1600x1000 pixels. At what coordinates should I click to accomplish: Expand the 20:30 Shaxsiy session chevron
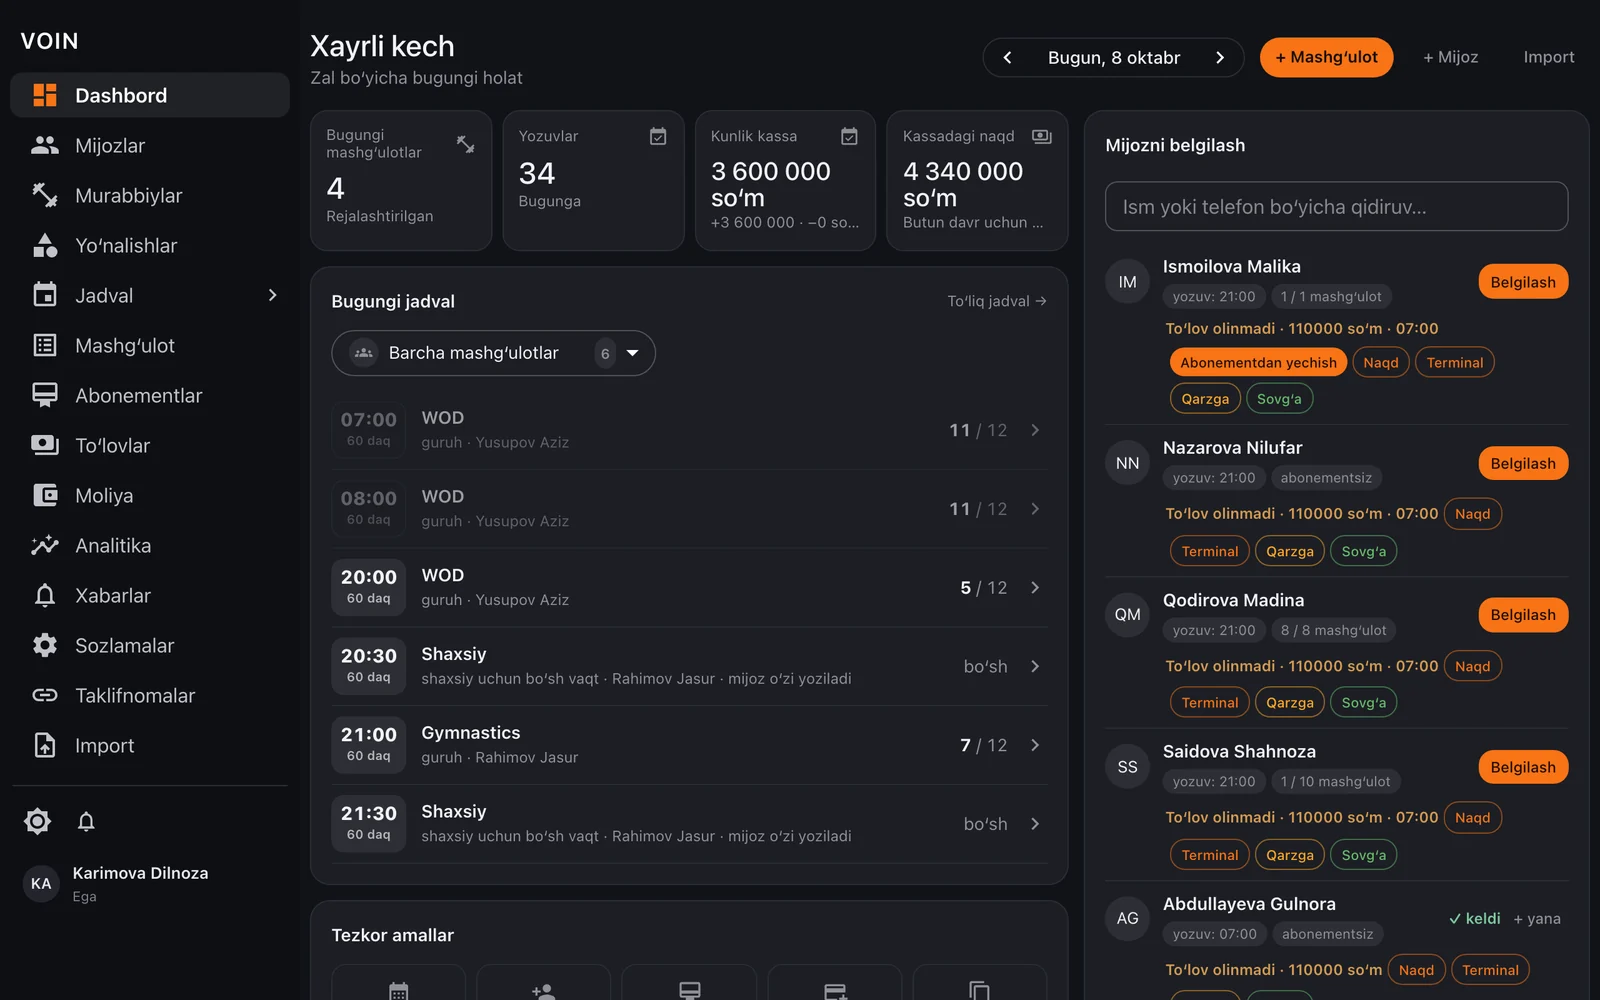[x=1035, y=666]
